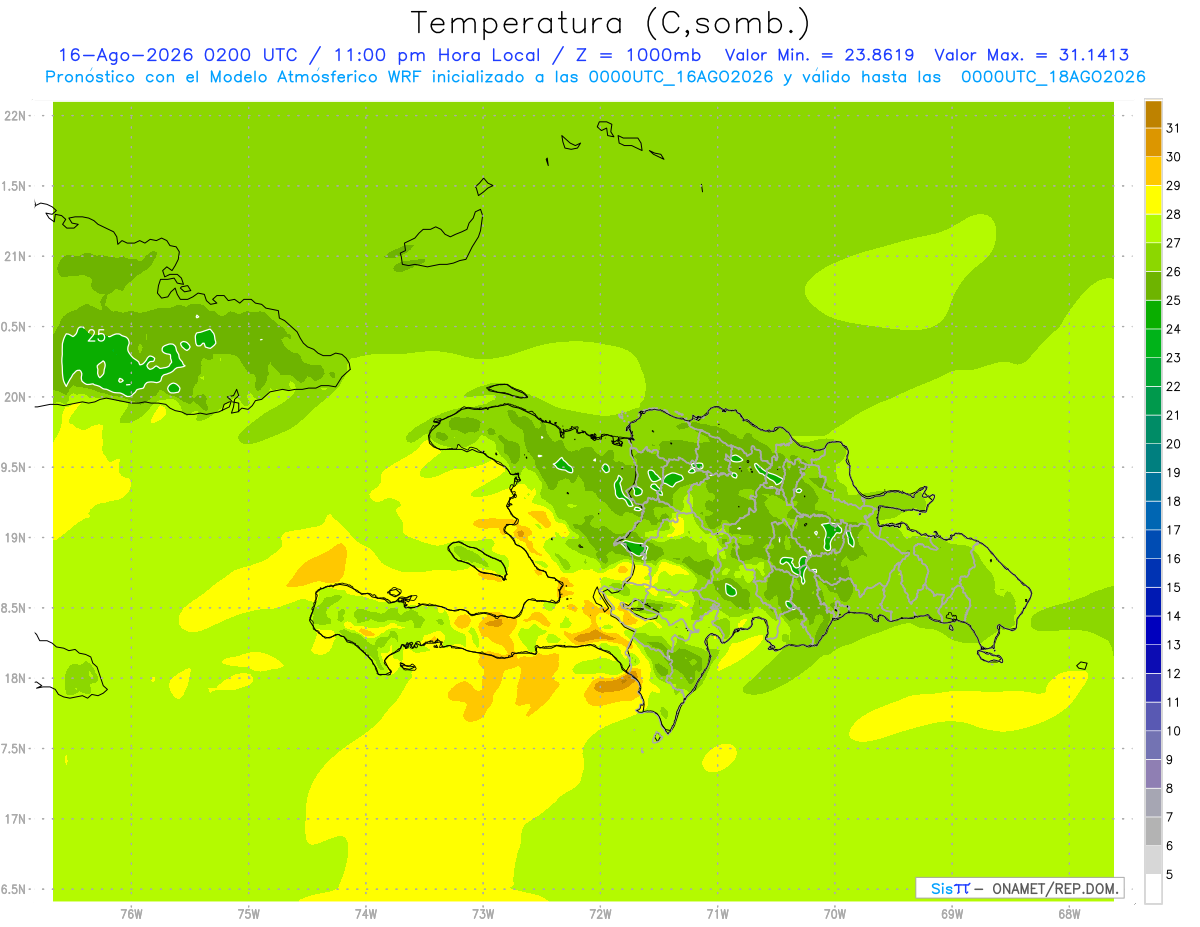Click the legend value '20'
The height and width of the screenshot is (927, 1200).
1174,444
